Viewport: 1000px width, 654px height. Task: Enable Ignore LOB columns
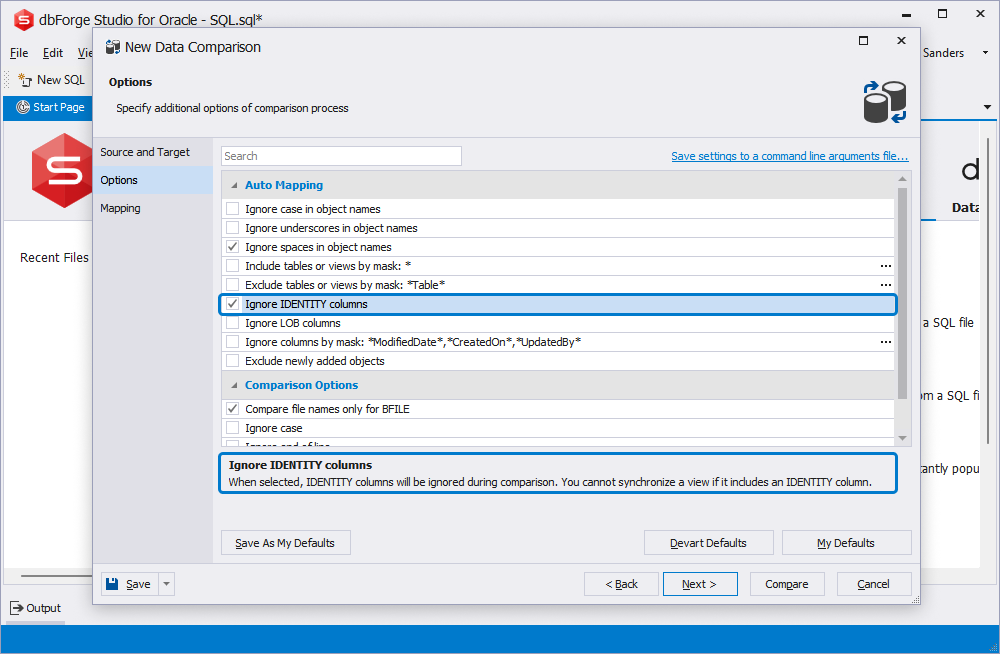(233, 323)
